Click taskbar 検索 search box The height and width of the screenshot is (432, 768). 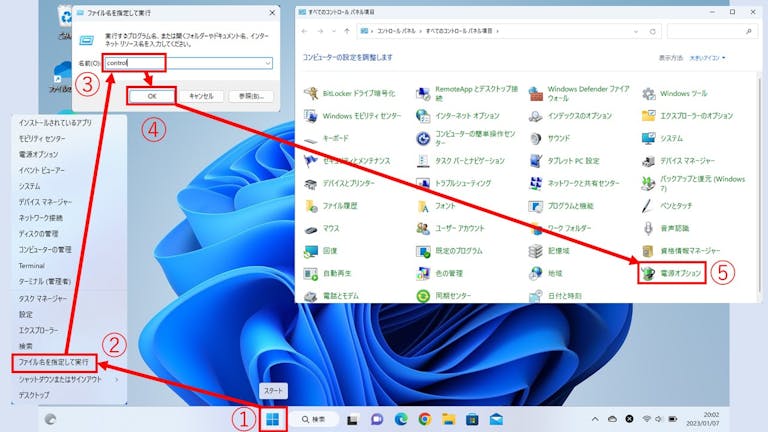click(313, 419)
